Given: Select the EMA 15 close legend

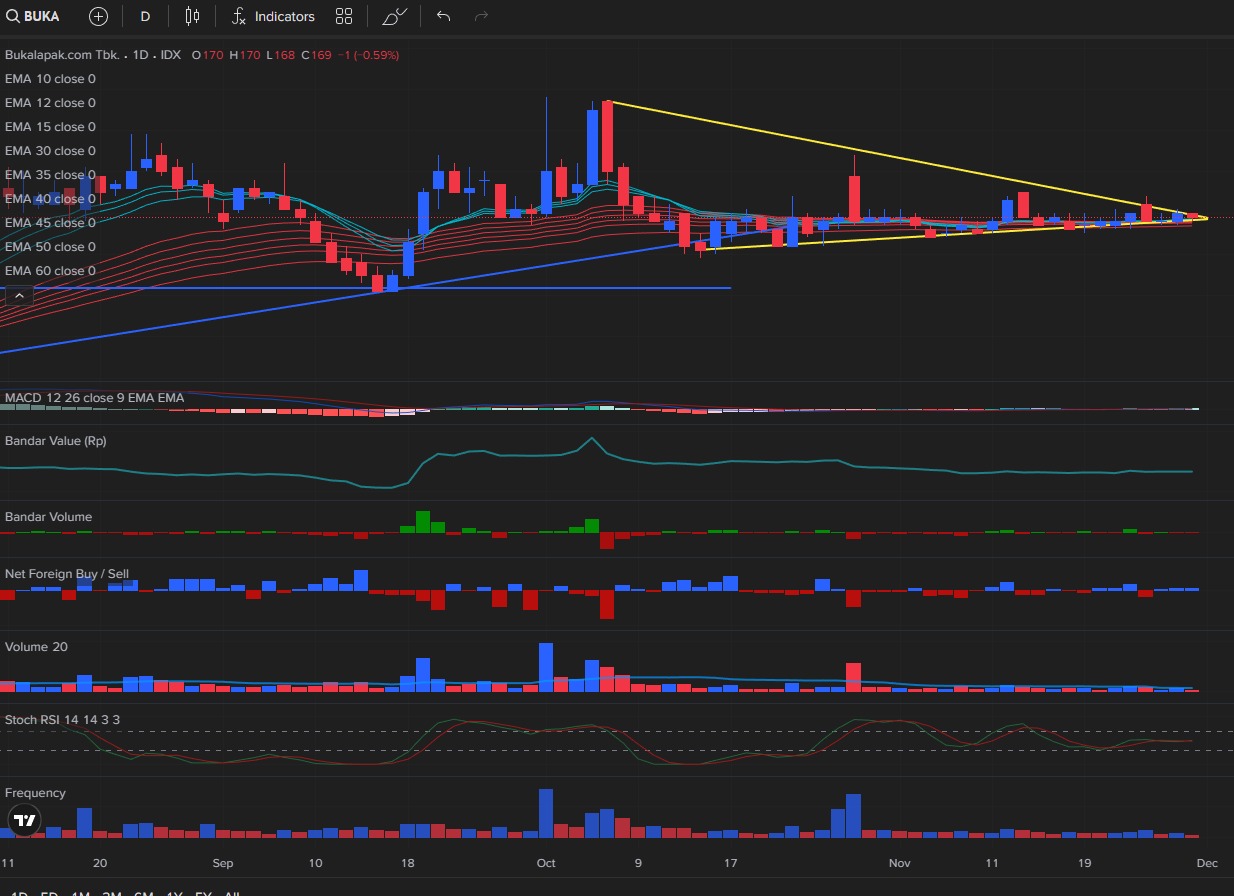Looking at the screenshot, I should pos(50,127).
